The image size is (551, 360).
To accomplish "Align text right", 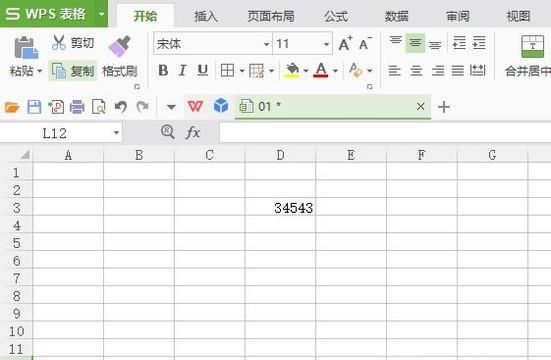I will (x=437, y=71).
